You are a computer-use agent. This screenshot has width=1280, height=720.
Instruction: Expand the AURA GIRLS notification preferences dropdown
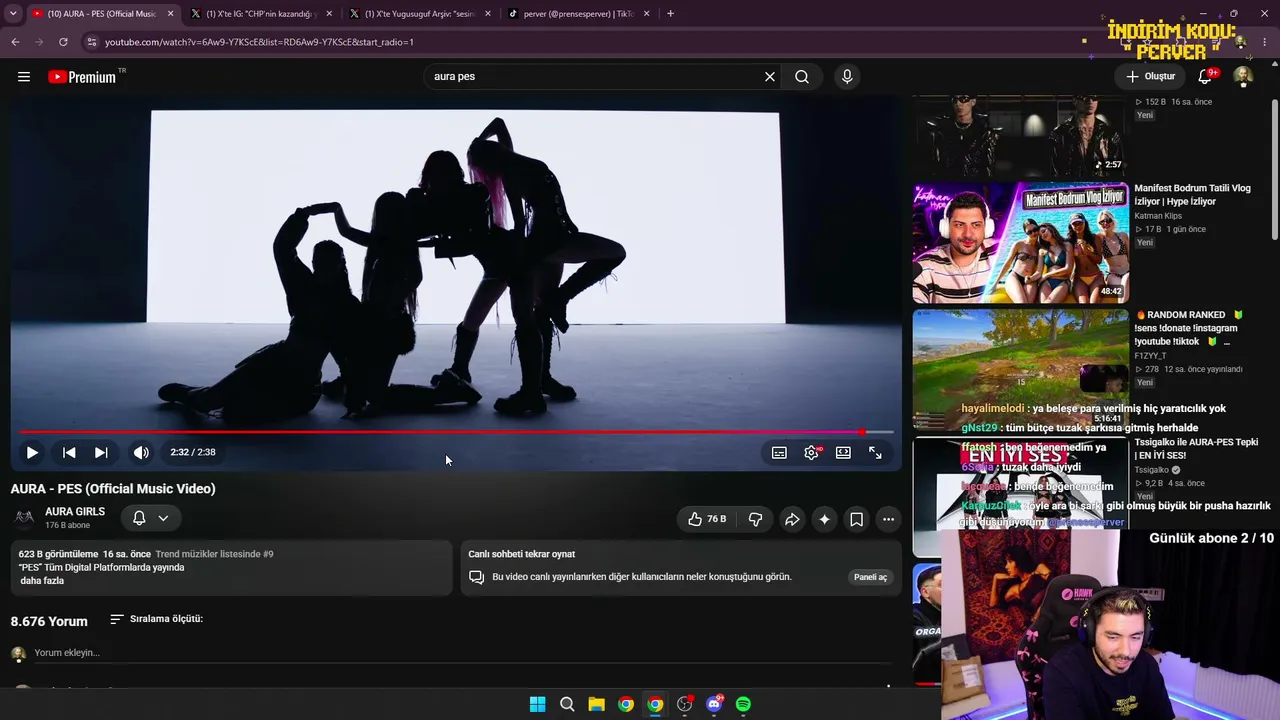(x=151, y=518)
